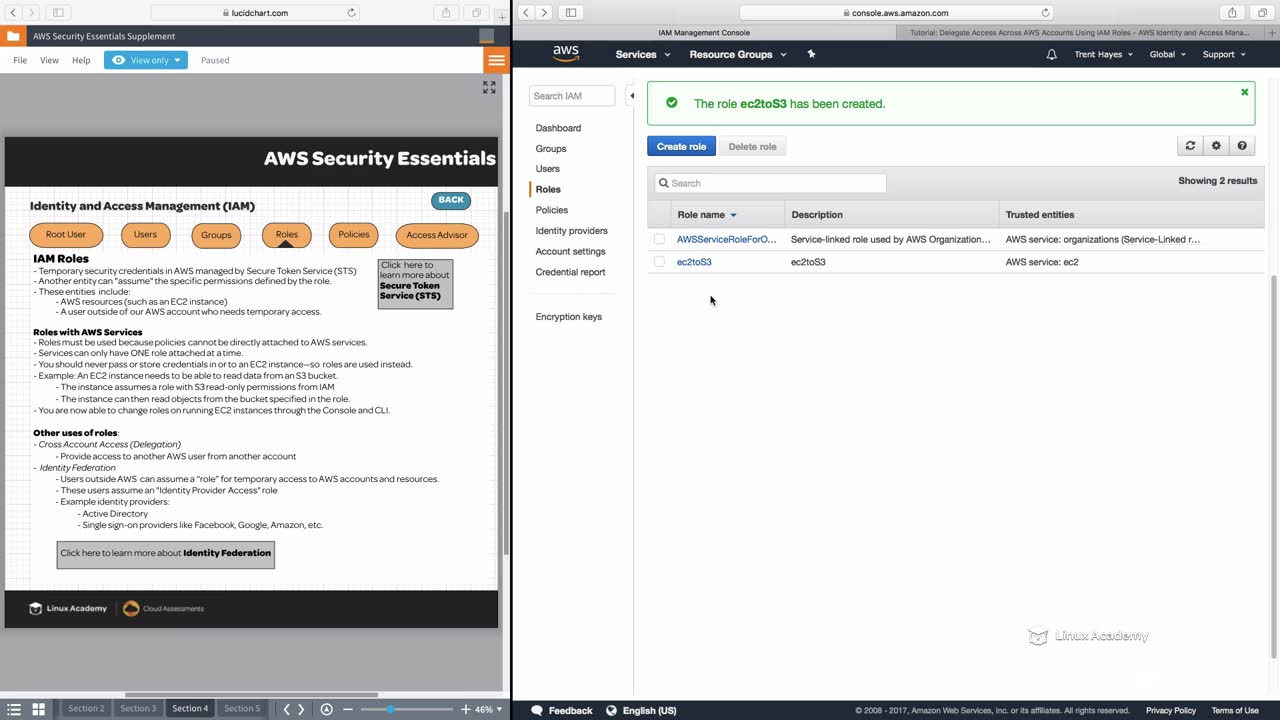Viewport: 1280px width, 720px height.
Task: Zoom in with the plus icon
Action: pos(466,709)
